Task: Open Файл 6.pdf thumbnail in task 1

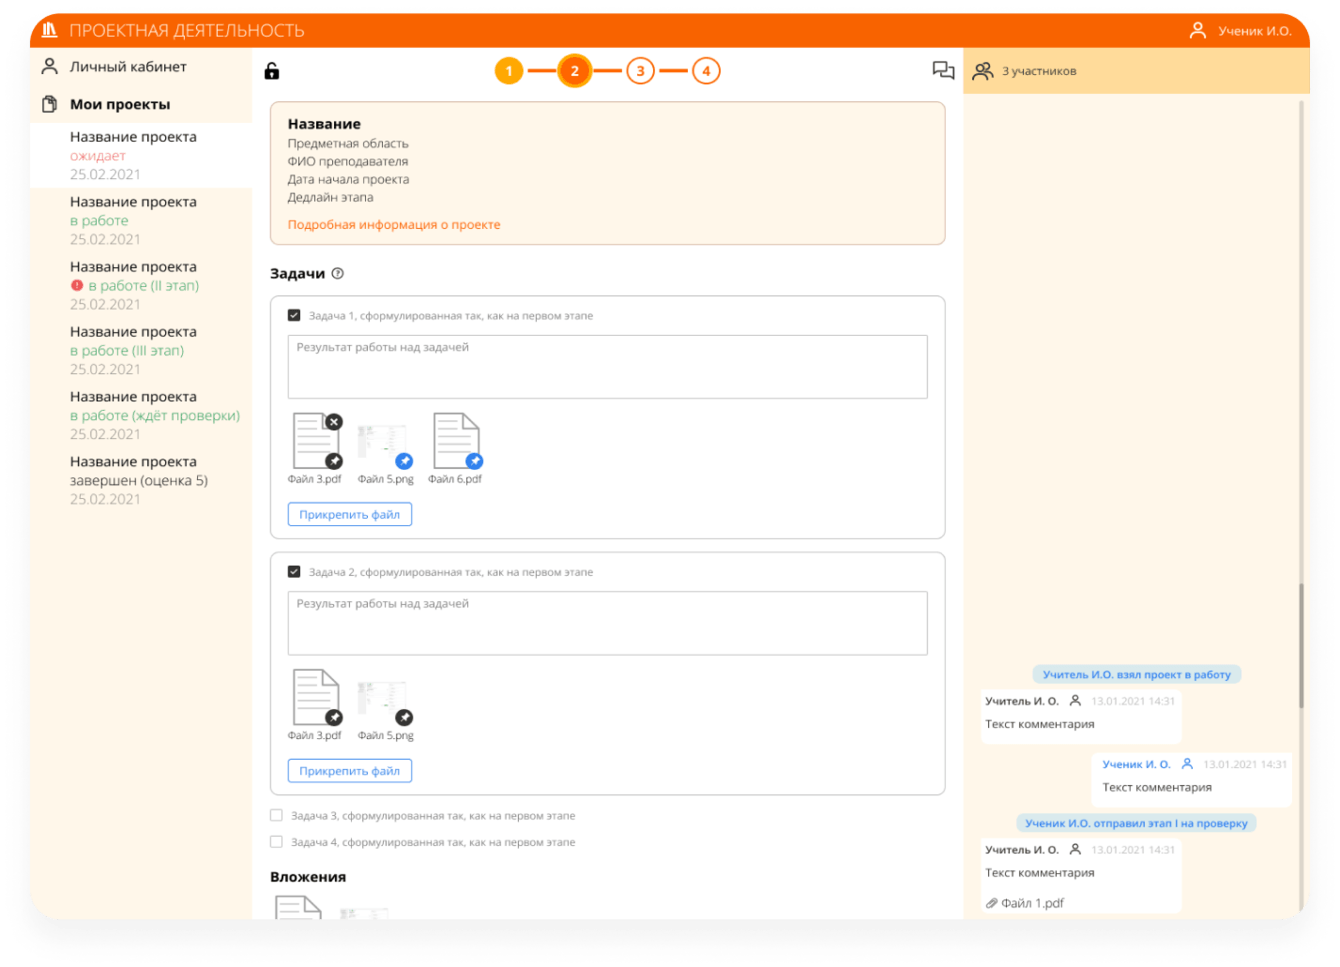Action: tap(455, 441)
